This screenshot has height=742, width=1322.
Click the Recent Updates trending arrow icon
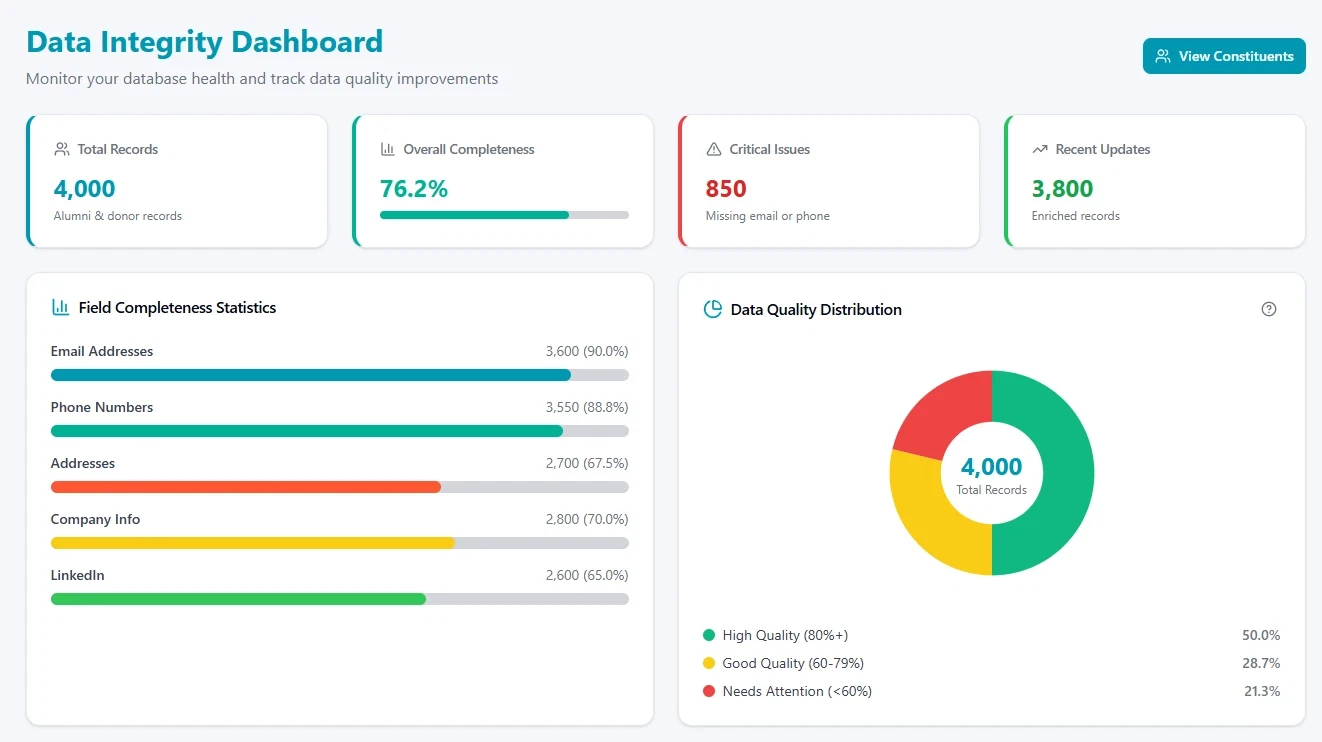(x=1039, y=149)
